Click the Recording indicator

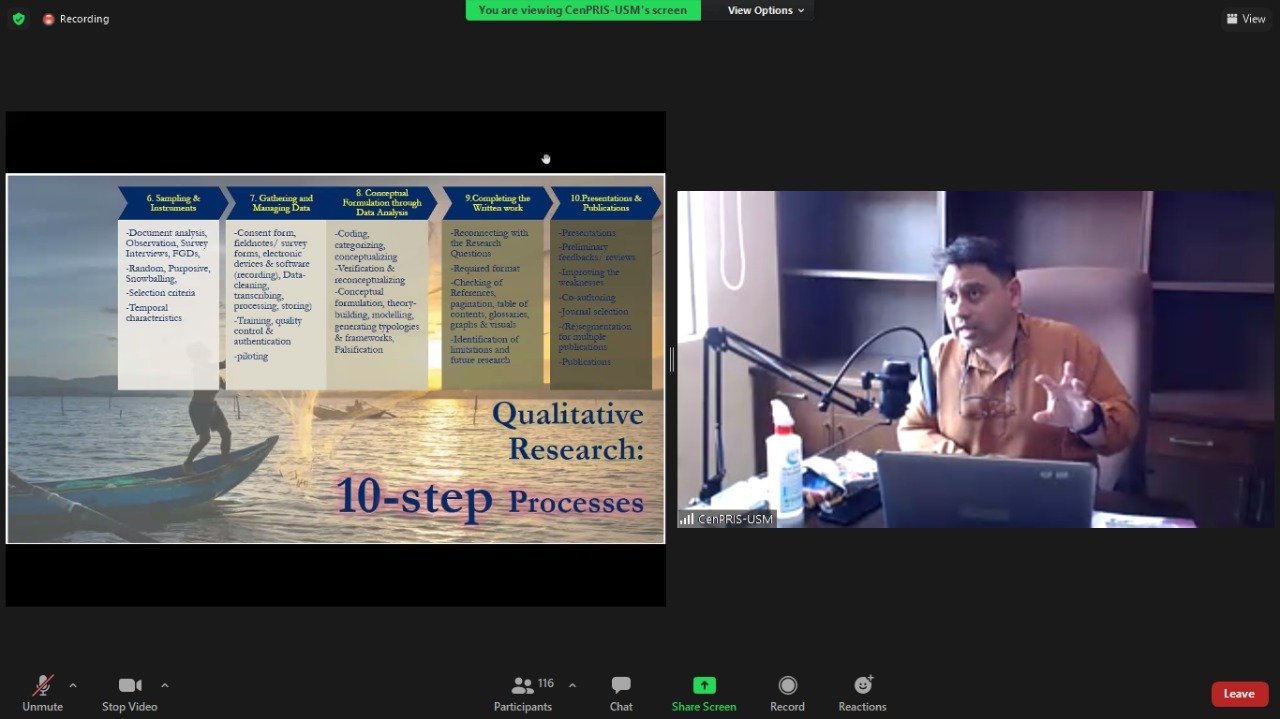(76, 19)
